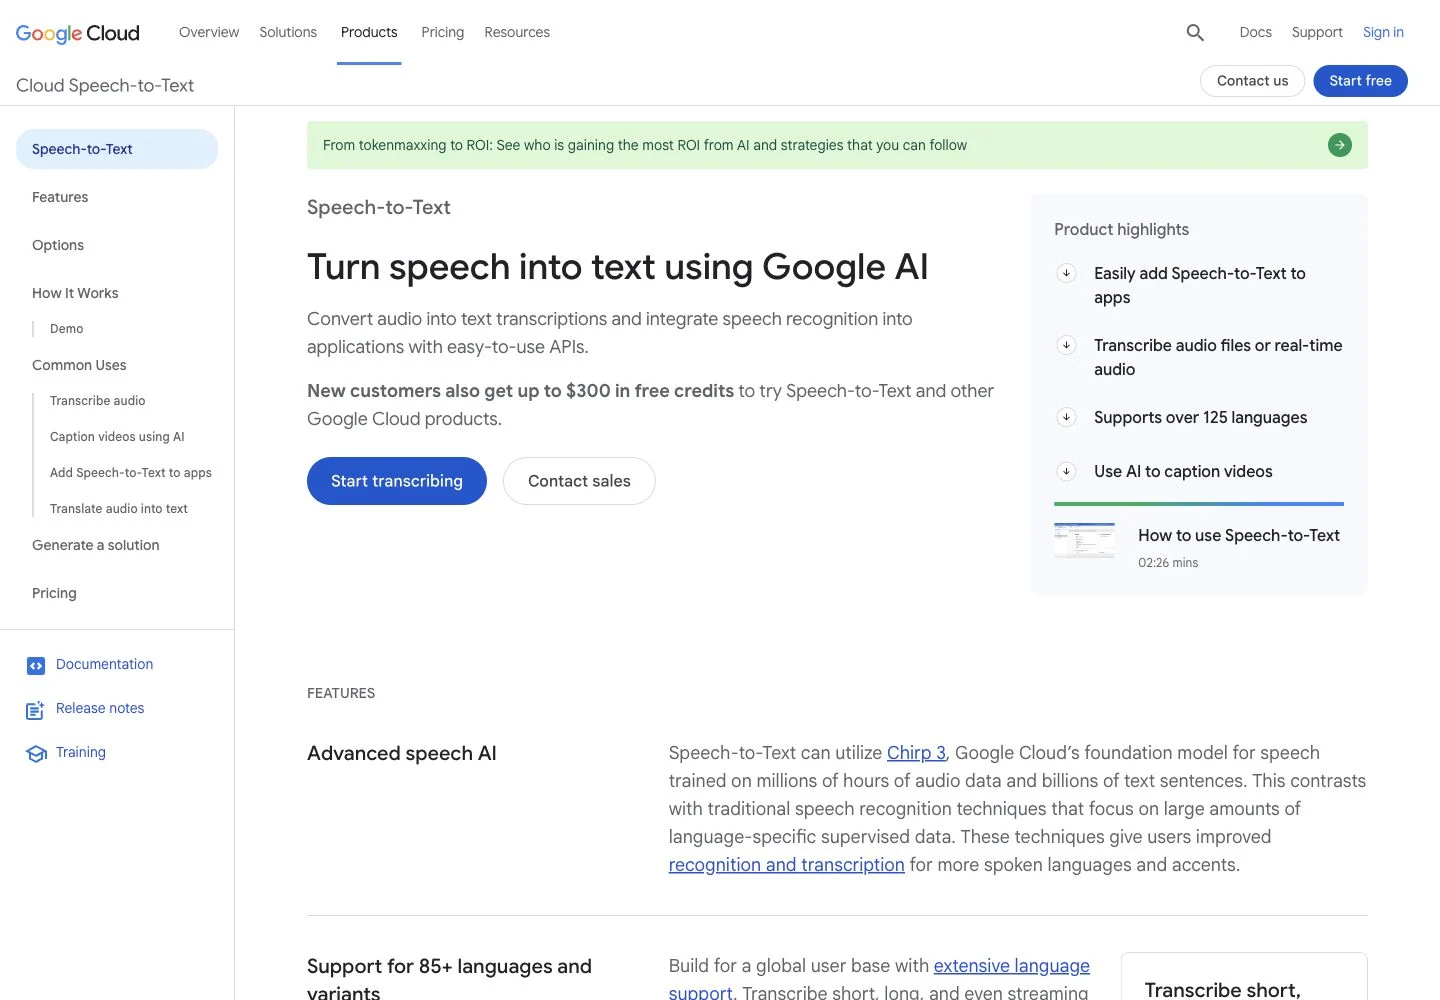Open How to use Speech-to-Text title
The image size is (1440, 1000).
[x=1239, y=535]
